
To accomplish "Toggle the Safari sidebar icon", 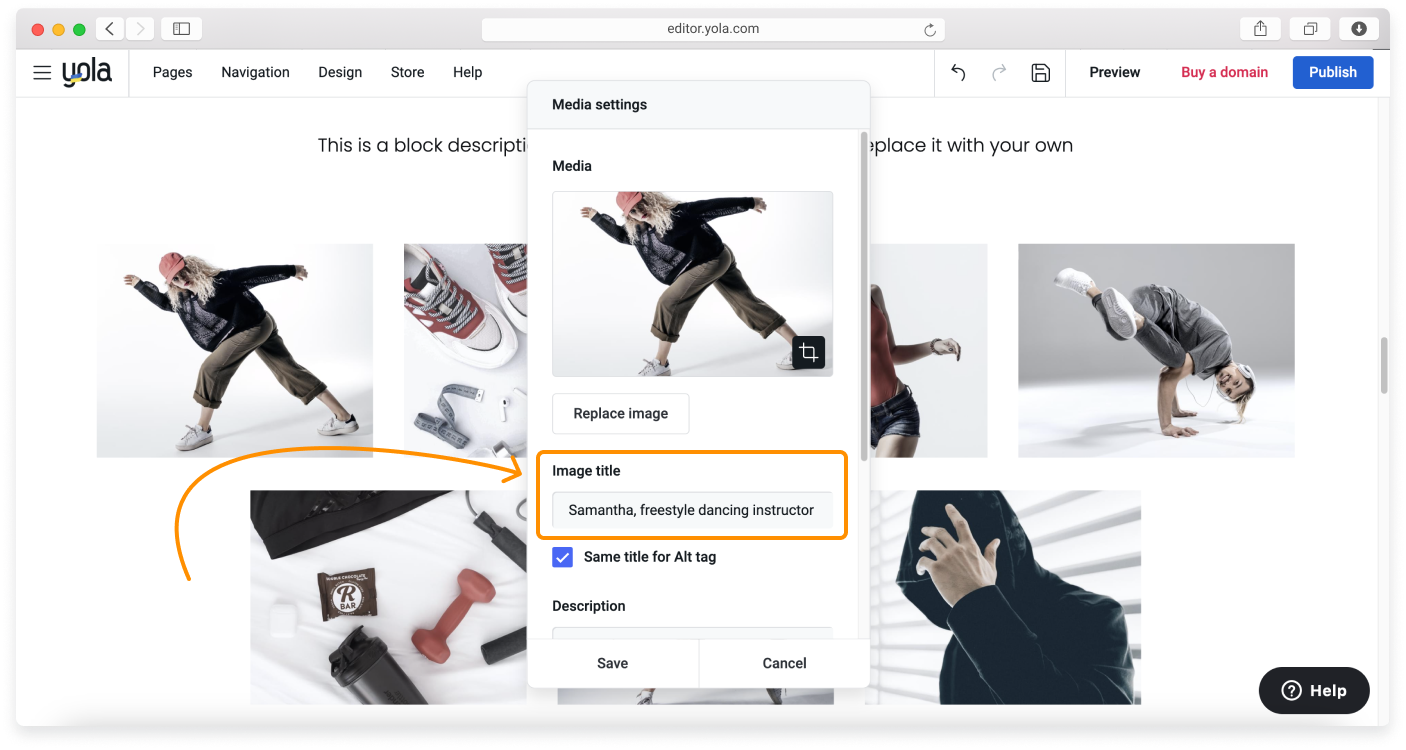I will point(181,29).
